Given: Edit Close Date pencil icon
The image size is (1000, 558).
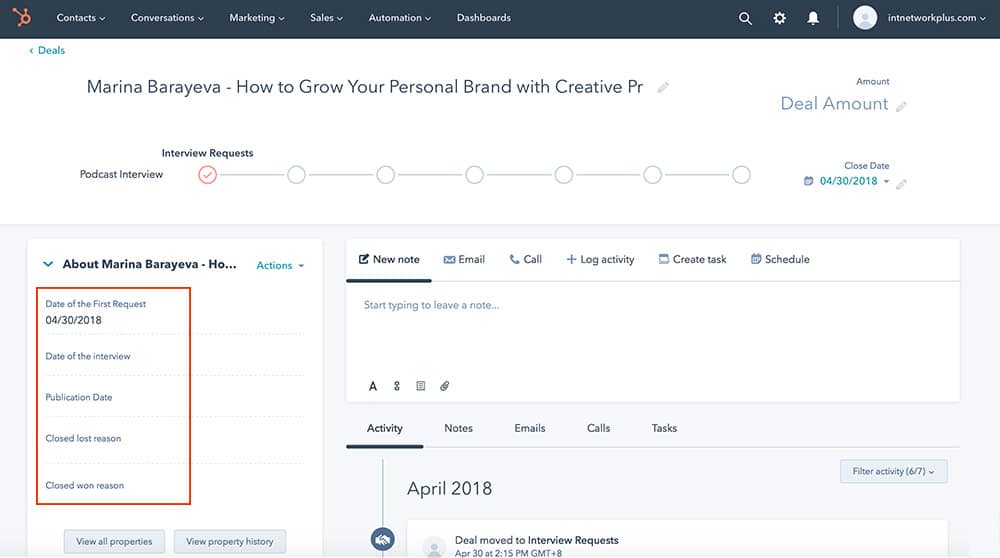Looking at the screenshot, I should pos(901,184).
